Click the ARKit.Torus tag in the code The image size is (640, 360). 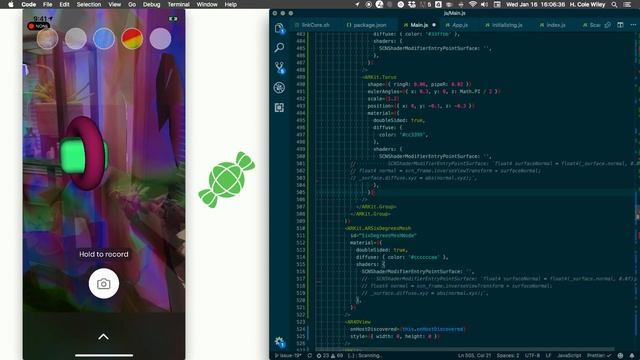tap(379, 77)
